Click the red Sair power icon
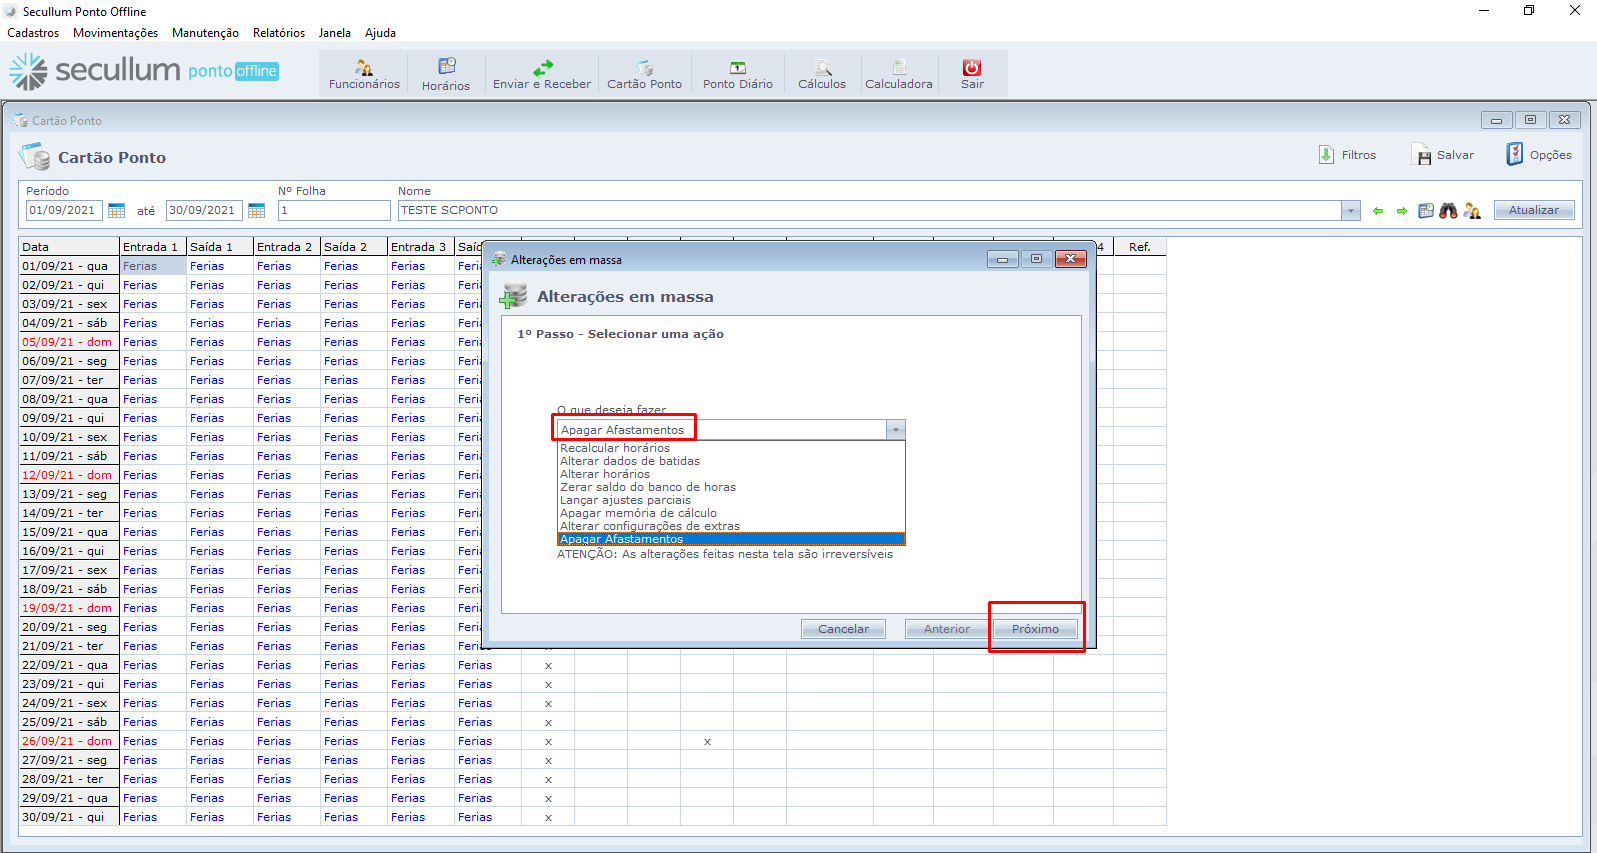 coord(972,68)
